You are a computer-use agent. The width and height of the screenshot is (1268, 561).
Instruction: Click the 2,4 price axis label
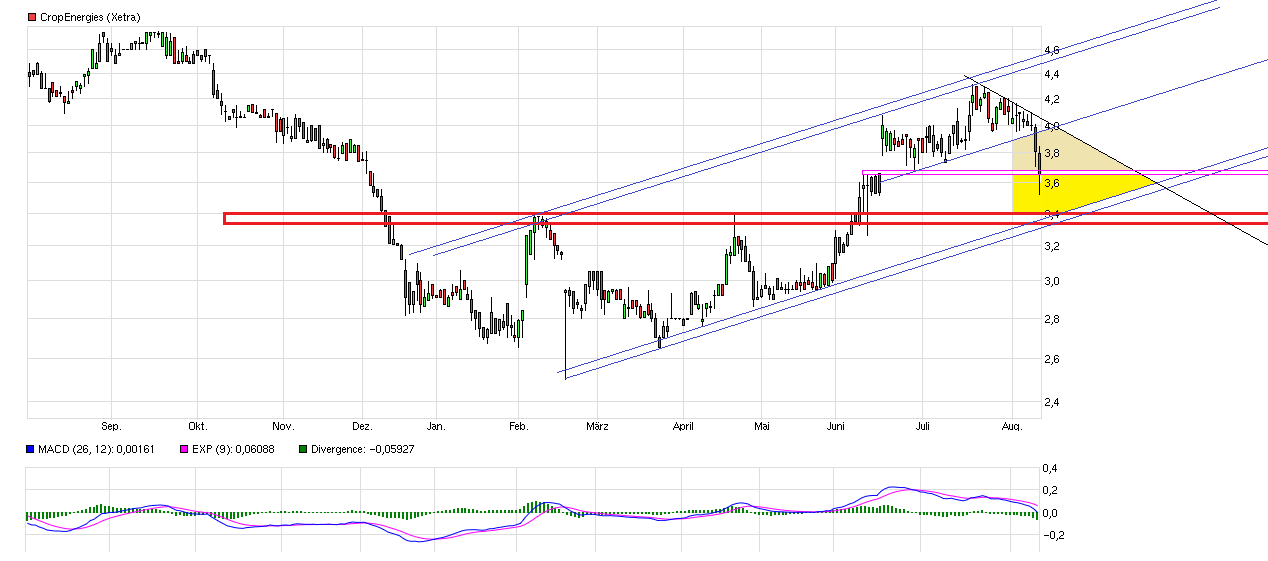pos(1051,402)
